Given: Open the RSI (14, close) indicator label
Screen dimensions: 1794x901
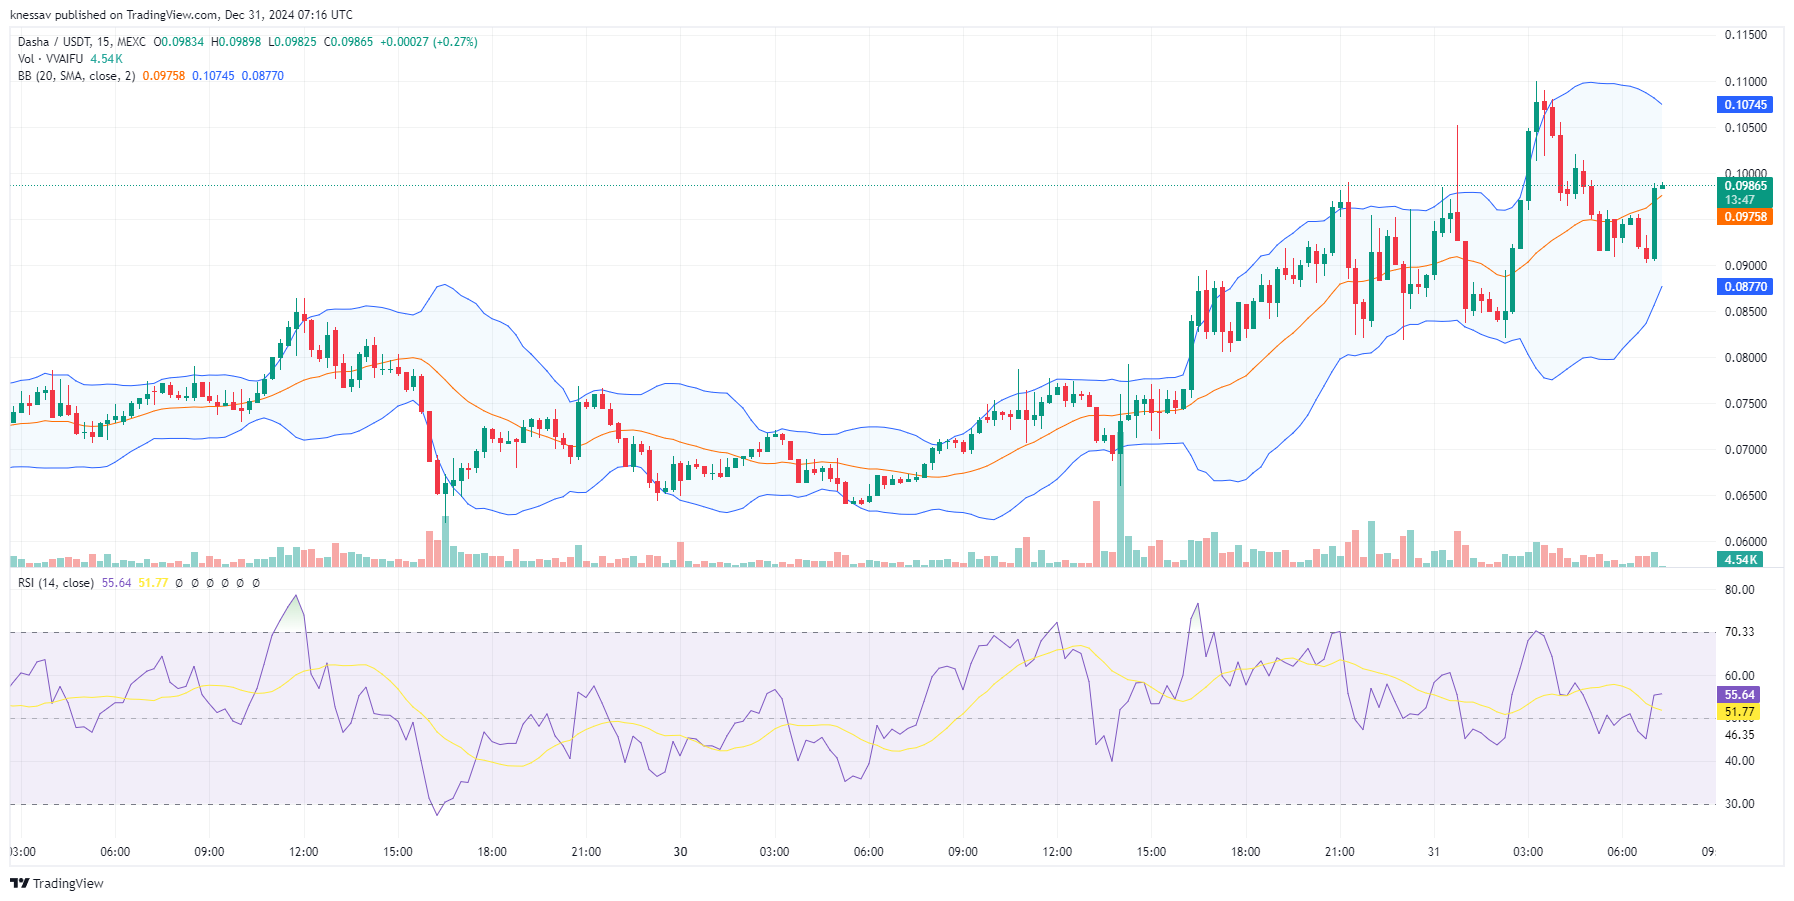Looking at the screenshot, I should tap(56, 583).
